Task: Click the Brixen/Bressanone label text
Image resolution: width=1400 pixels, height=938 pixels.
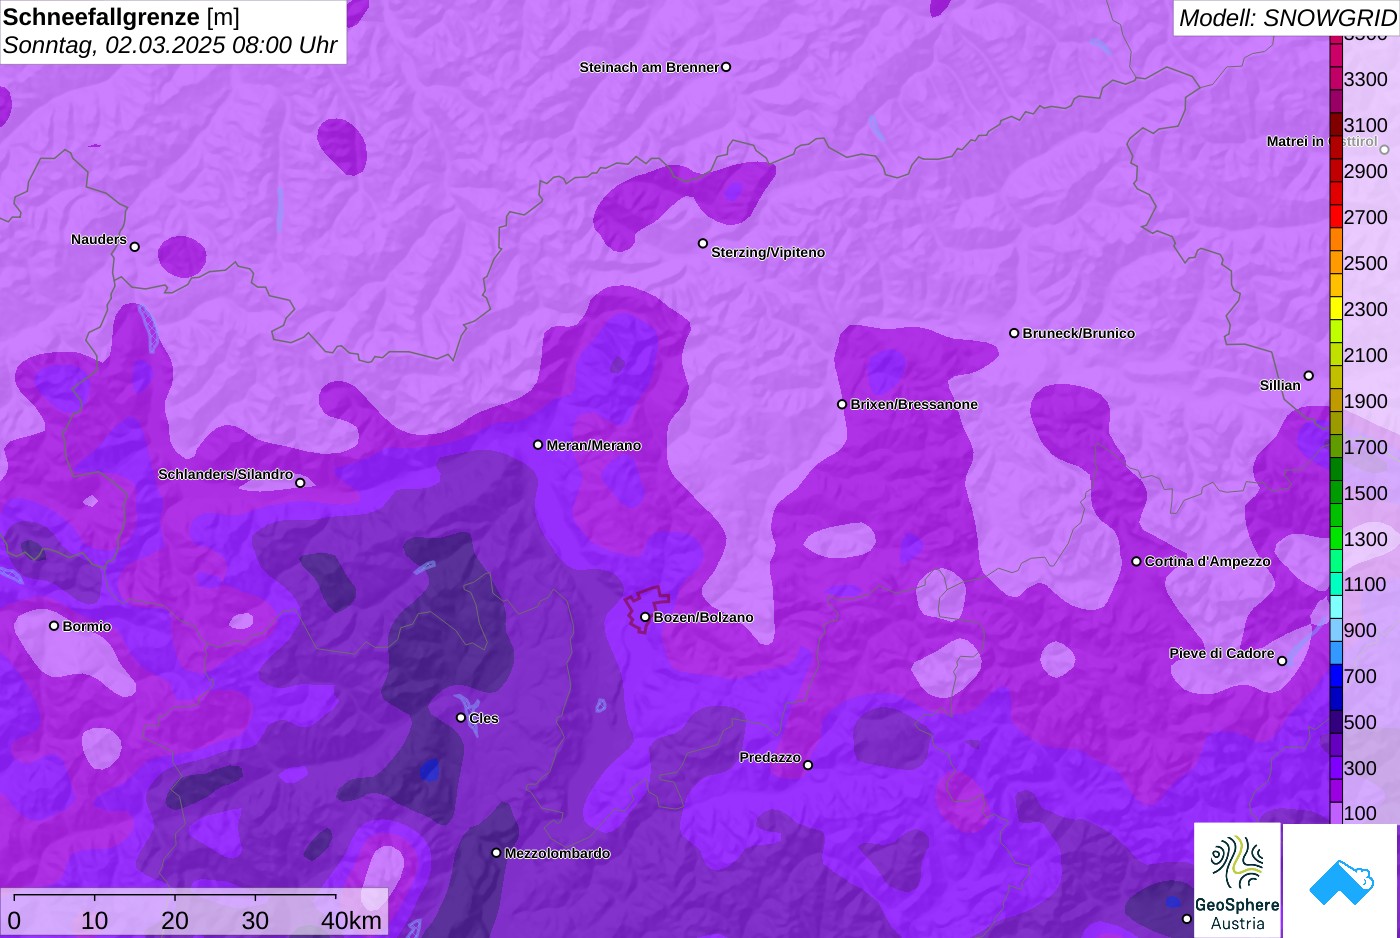Action: coord(914,404)
